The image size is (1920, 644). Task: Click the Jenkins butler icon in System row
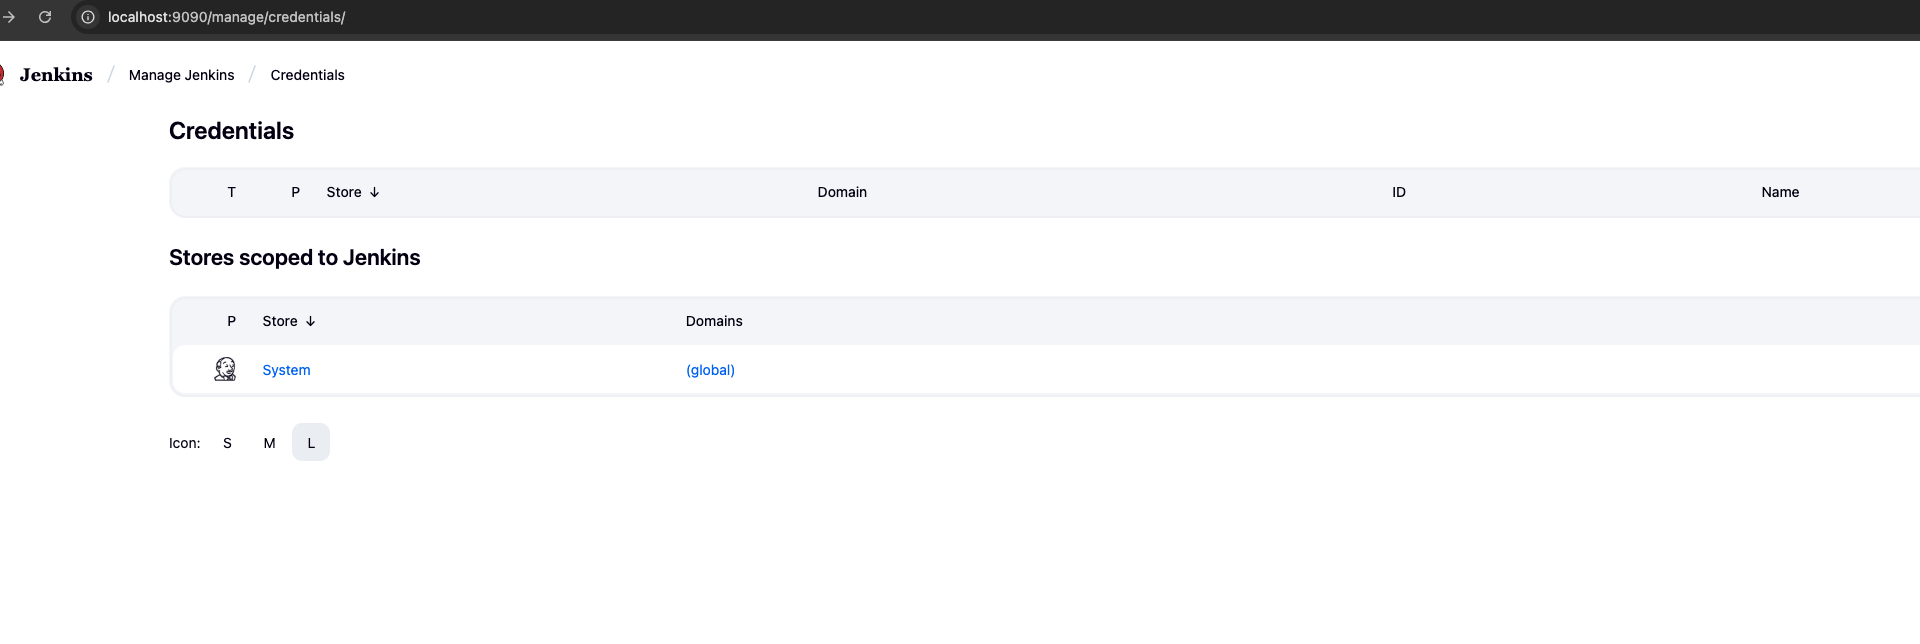coord(226,369)
